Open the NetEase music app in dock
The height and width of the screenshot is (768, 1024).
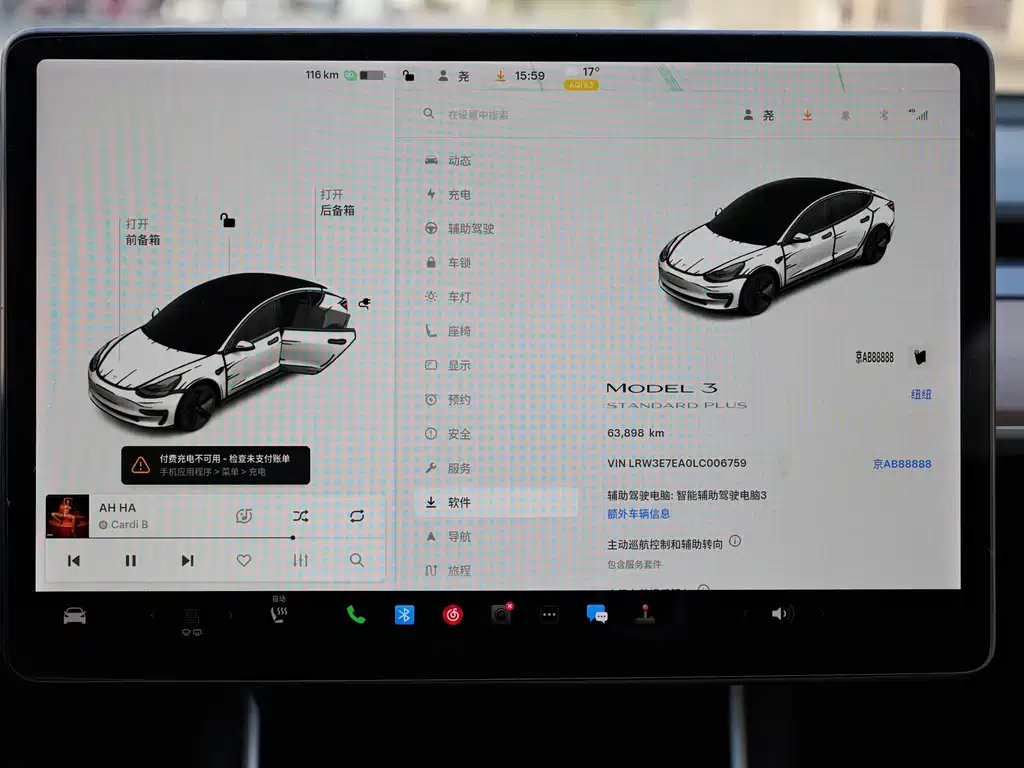pos(453,615)
